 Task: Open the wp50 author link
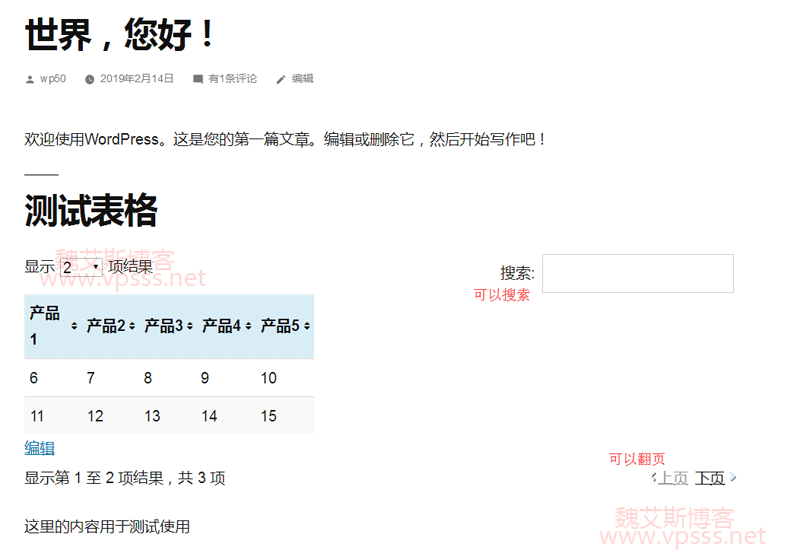click(53, 79)
